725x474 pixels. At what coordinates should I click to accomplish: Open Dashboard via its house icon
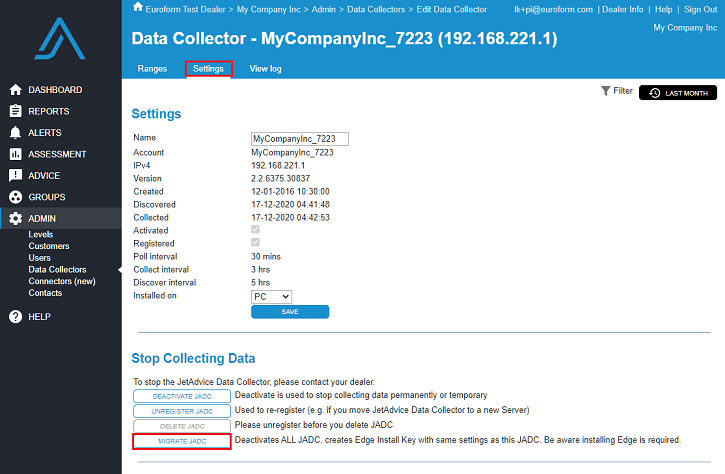pyautogui.click(x=15, y=90)
